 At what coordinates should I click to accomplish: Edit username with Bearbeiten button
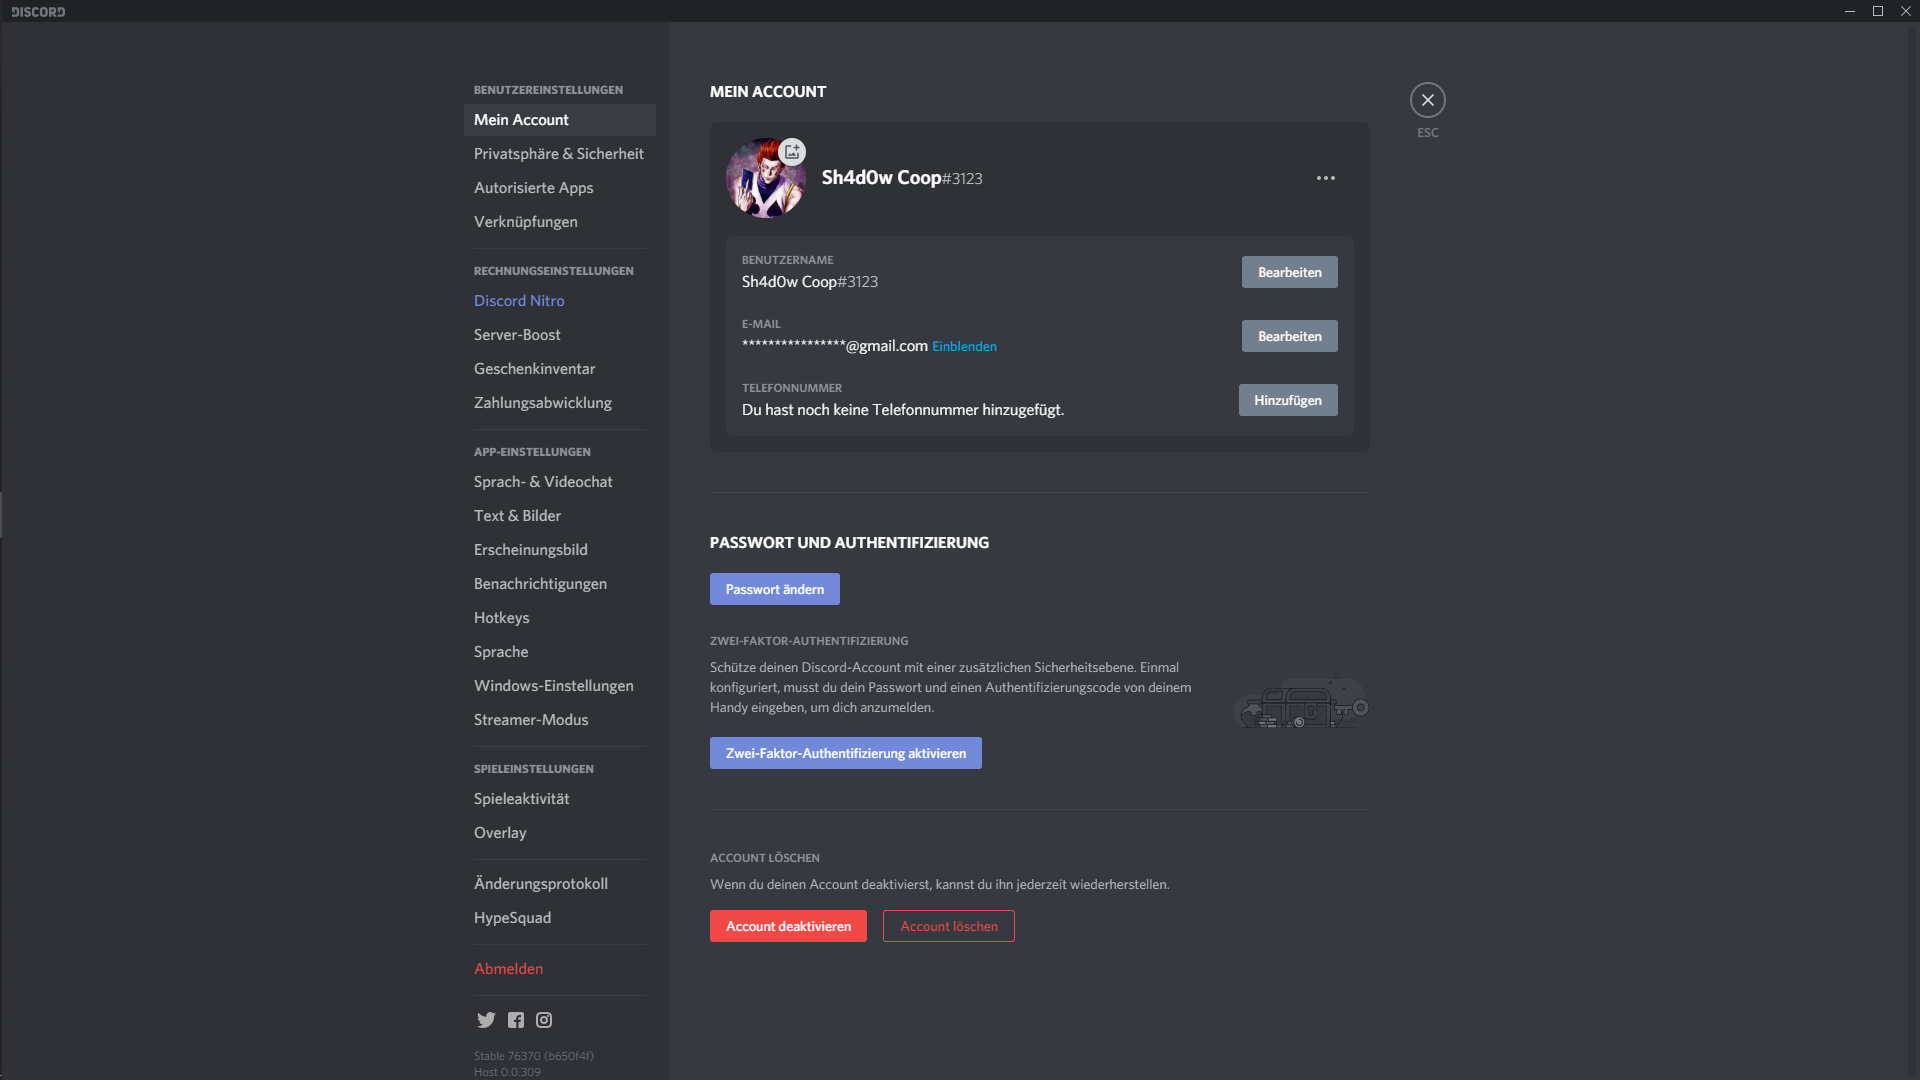pyautogui.click(x=1289, y=272)
